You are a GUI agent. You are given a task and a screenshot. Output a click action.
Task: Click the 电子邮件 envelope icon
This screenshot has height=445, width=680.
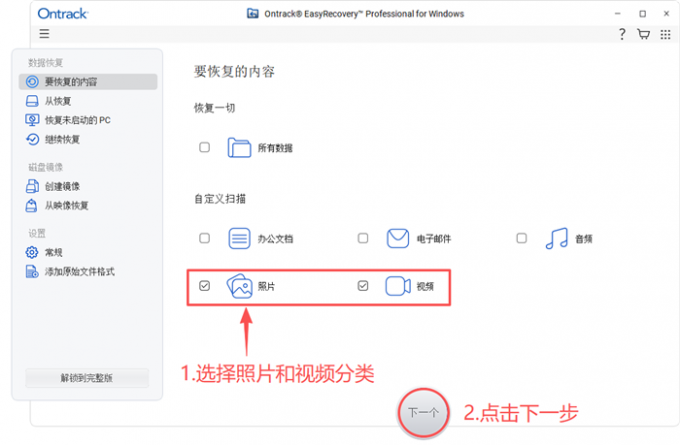(x=398, y=238)
